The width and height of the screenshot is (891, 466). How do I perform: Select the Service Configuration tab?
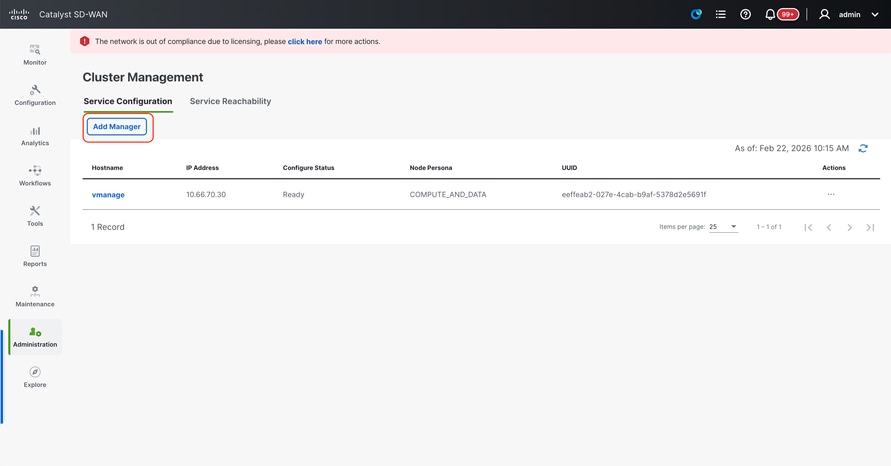point(128,101)
